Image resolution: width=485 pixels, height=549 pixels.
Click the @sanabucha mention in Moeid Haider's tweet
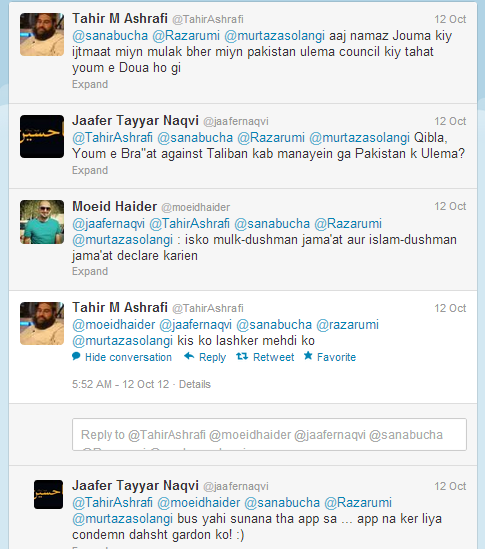coord(272,224)
